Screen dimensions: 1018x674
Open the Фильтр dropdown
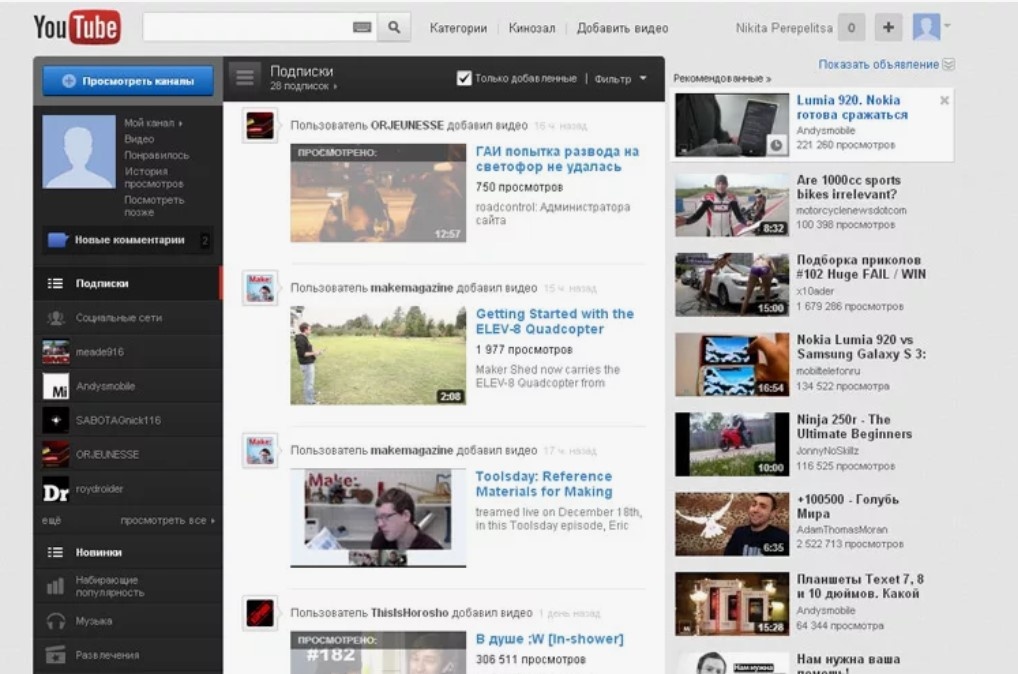pyautogui.click(x=620, y=79)
